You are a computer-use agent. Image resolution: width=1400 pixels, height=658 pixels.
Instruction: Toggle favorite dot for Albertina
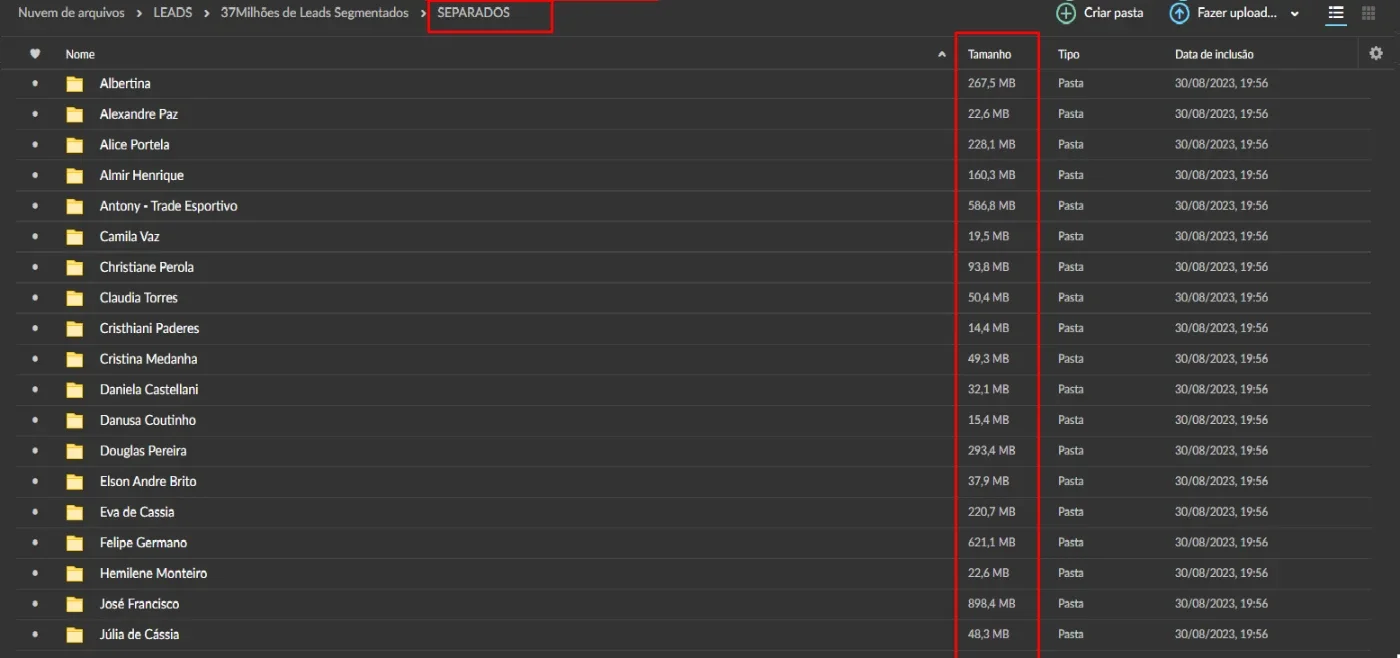[35, 84]
